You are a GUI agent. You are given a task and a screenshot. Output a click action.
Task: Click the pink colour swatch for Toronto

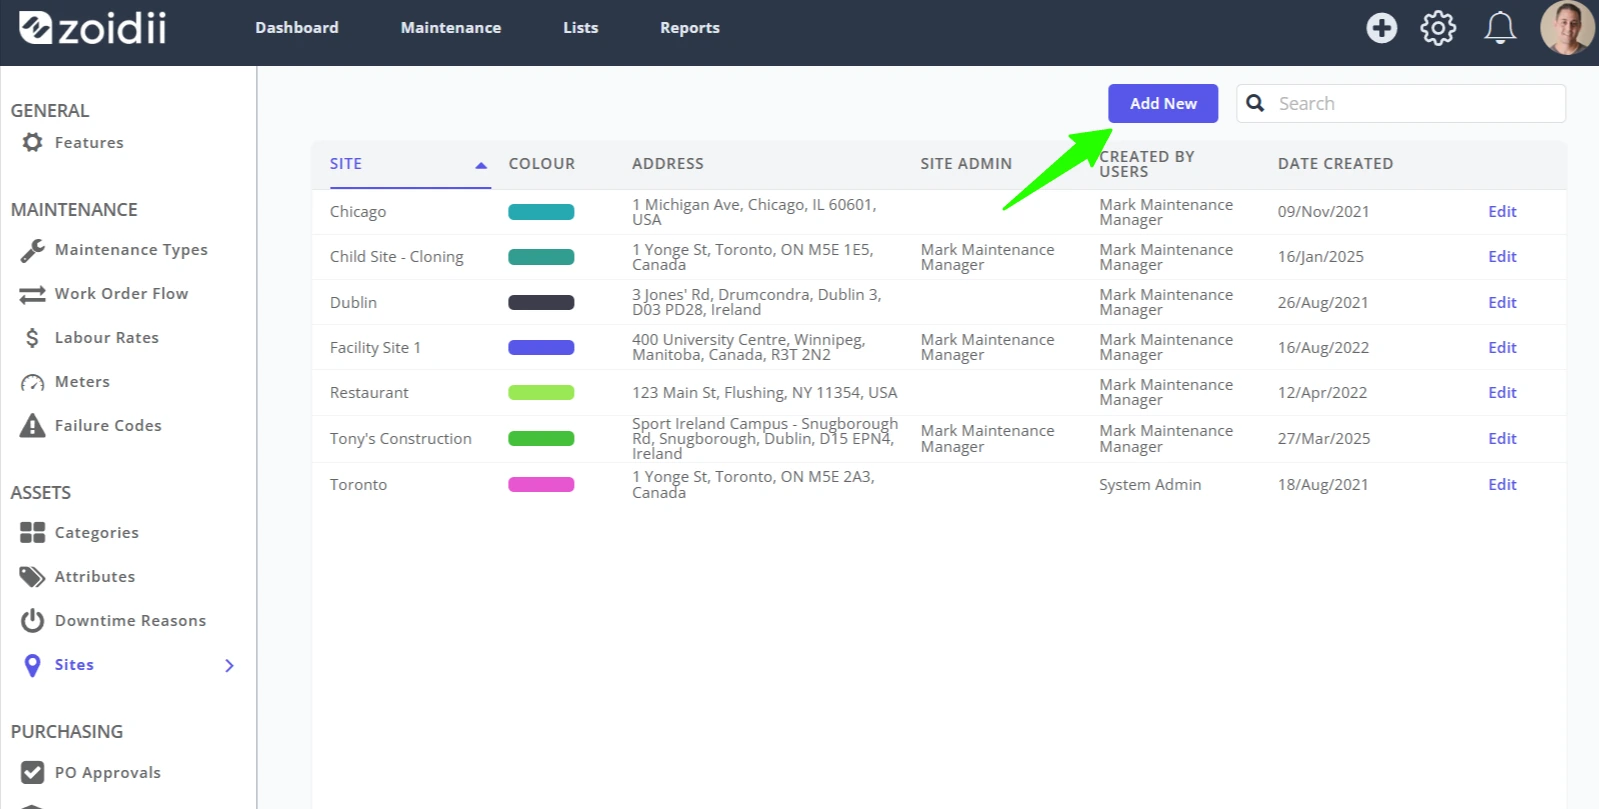(x=541, y=485)
